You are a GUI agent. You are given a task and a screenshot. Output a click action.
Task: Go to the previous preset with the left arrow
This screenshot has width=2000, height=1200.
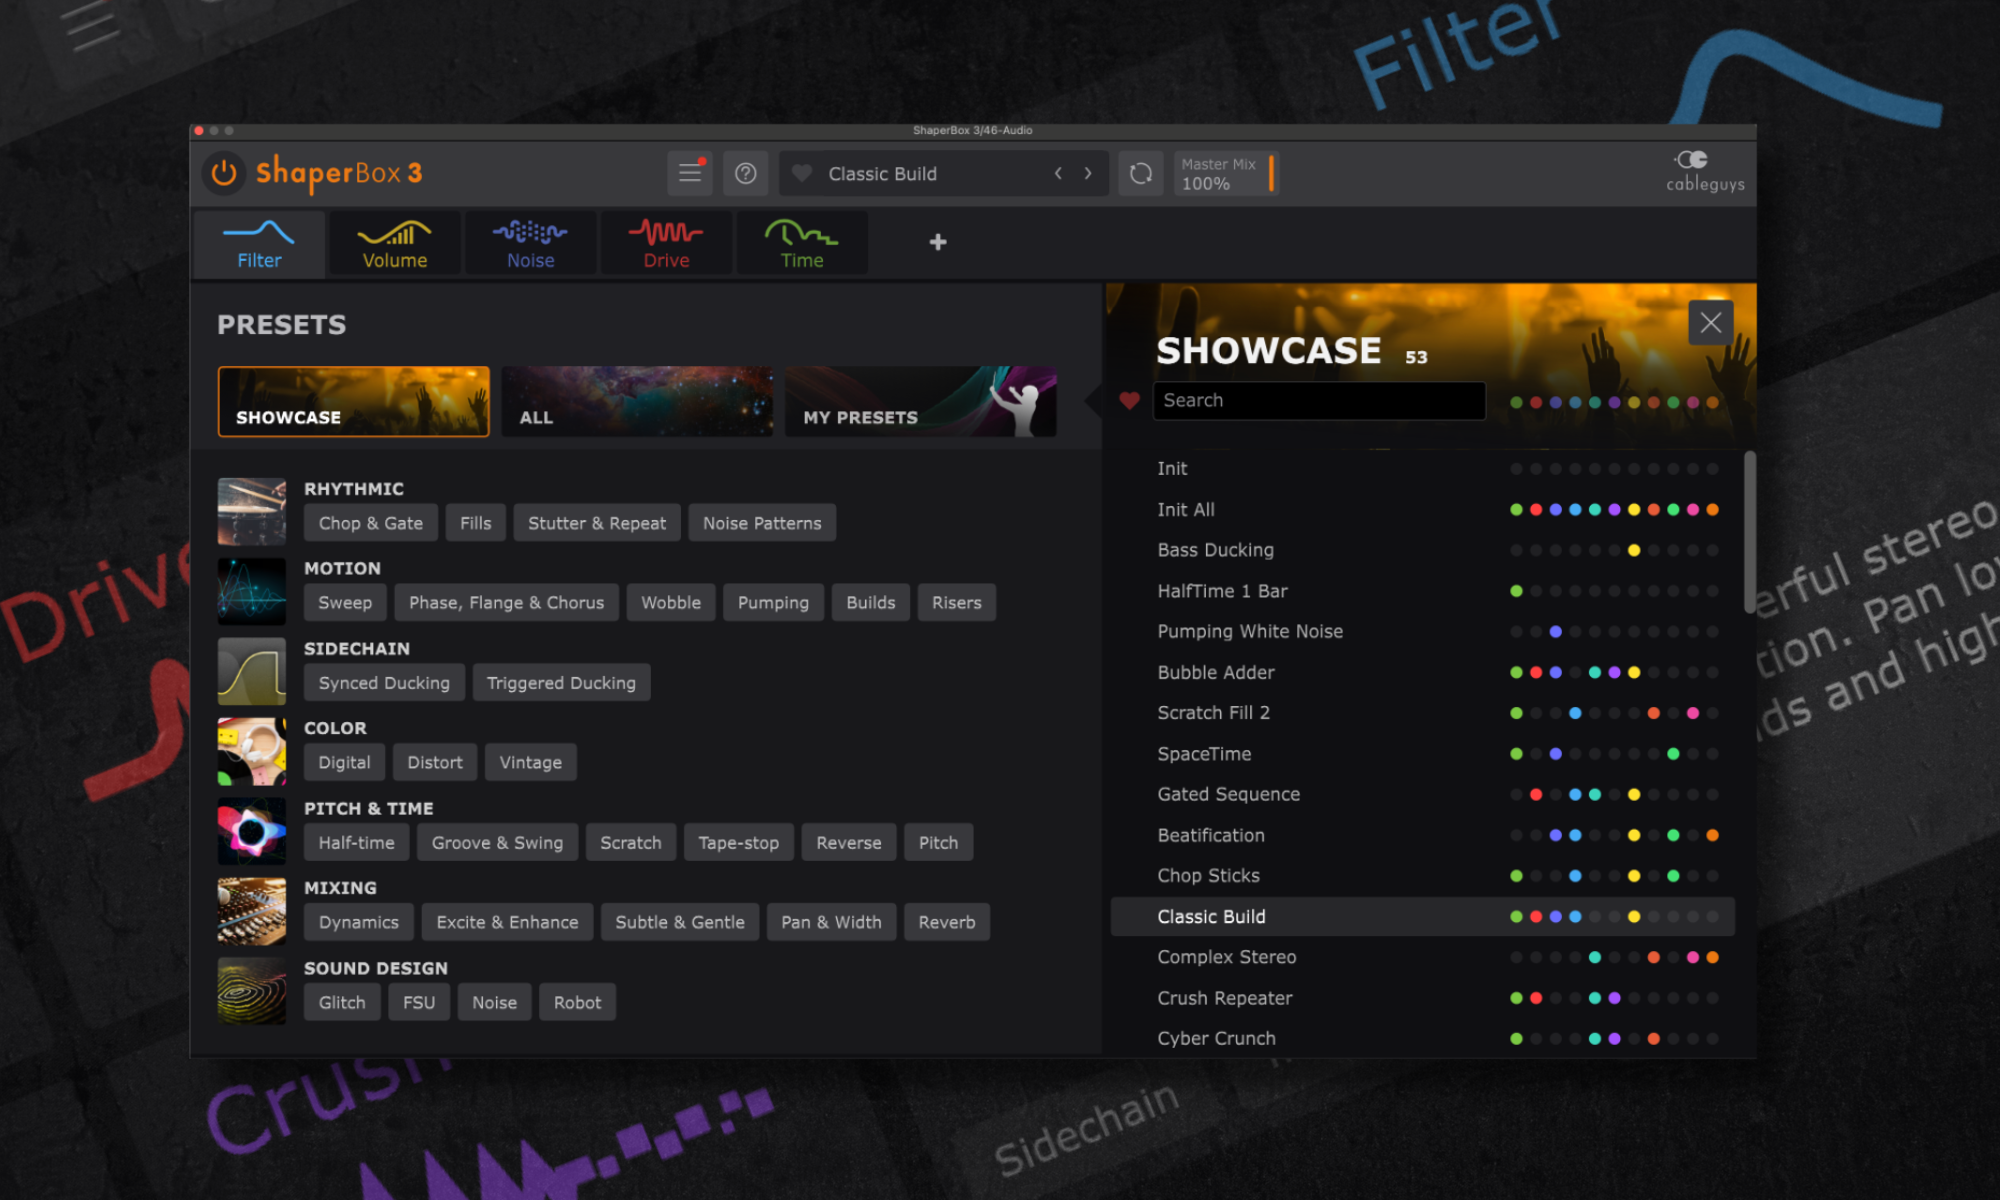1058,173
